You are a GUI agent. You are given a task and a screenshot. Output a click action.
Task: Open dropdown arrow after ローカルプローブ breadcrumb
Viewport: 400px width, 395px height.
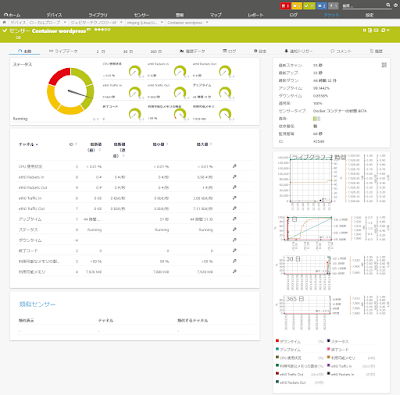(65, 22)
